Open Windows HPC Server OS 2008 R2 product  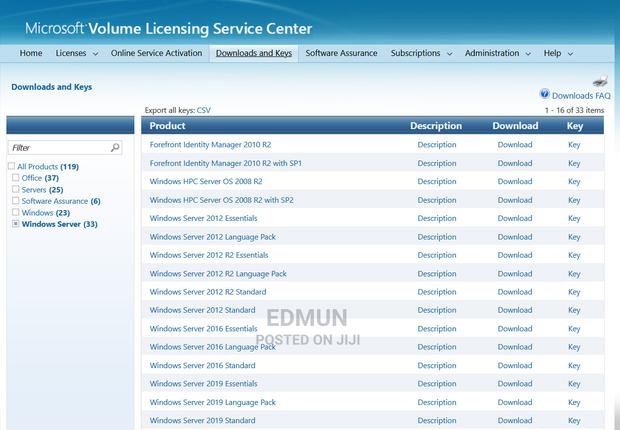pos(206,181)
